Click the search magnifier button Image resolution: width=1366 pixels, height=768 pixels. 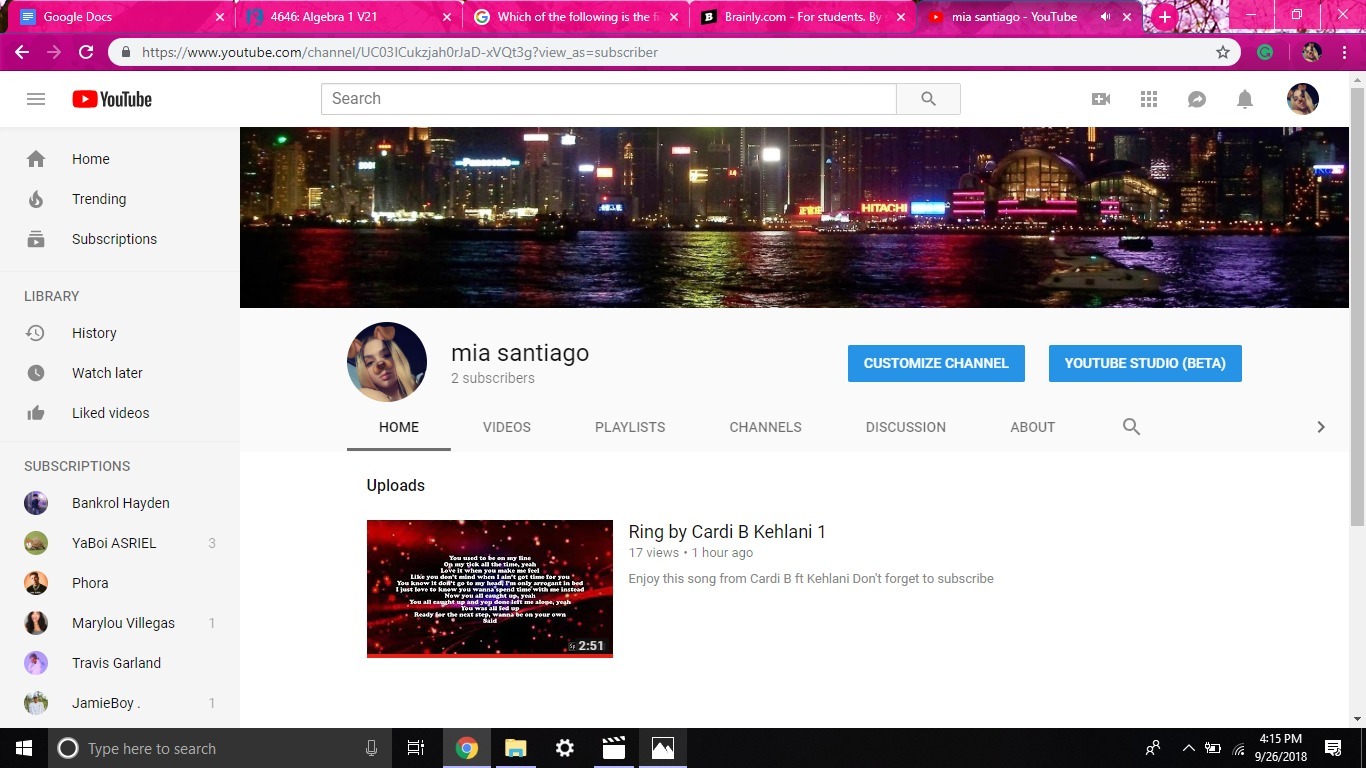tap(928, 99)
